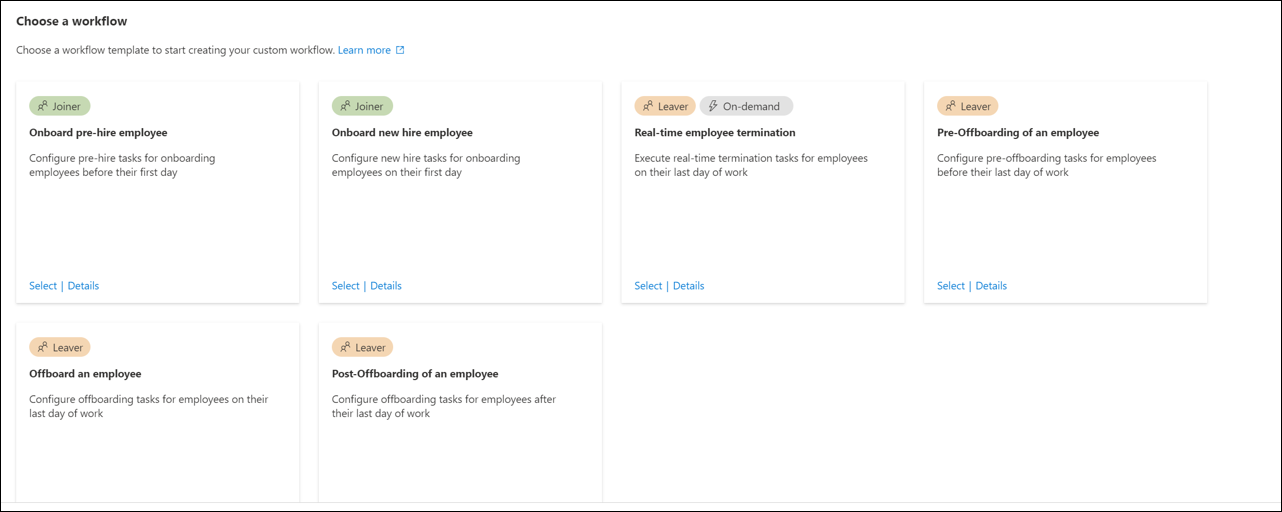The image size is (1282, 512).
Task: Click the Post-Offboarding of an employee title
Action: click(415, 374)
